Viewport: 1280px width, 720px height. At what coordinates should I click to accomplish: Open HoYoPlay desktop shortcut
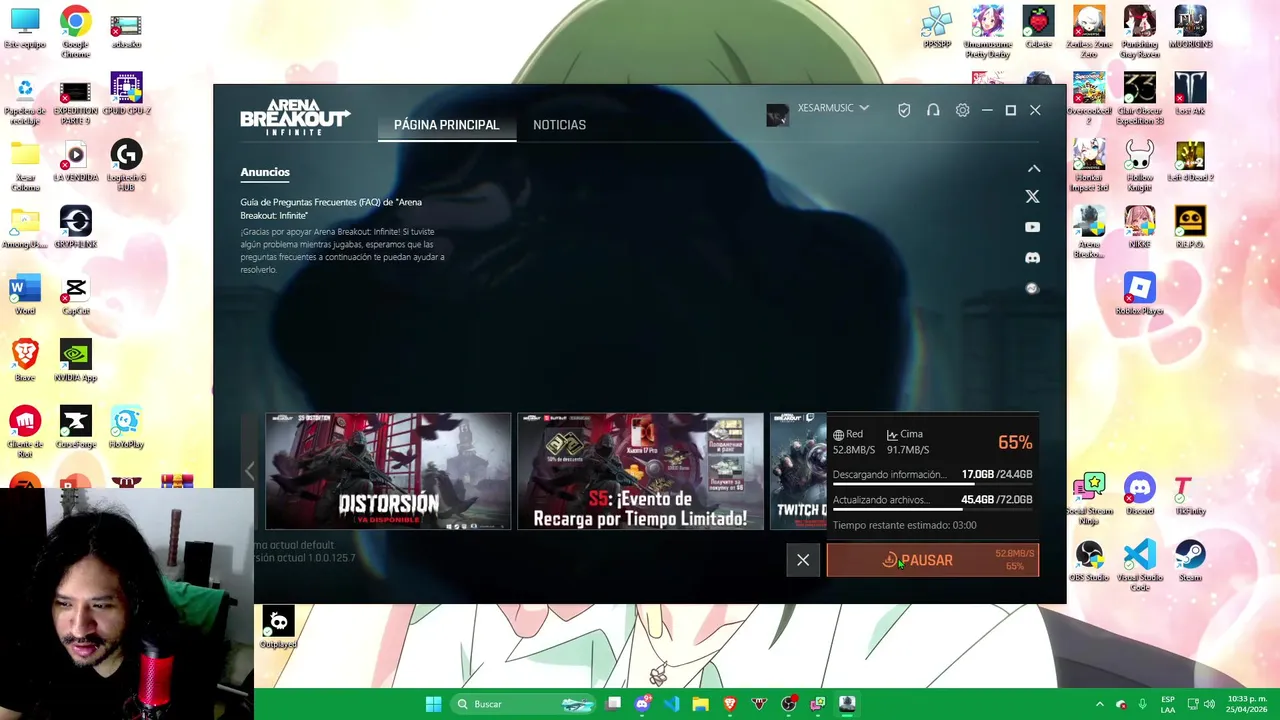point(126,429)
